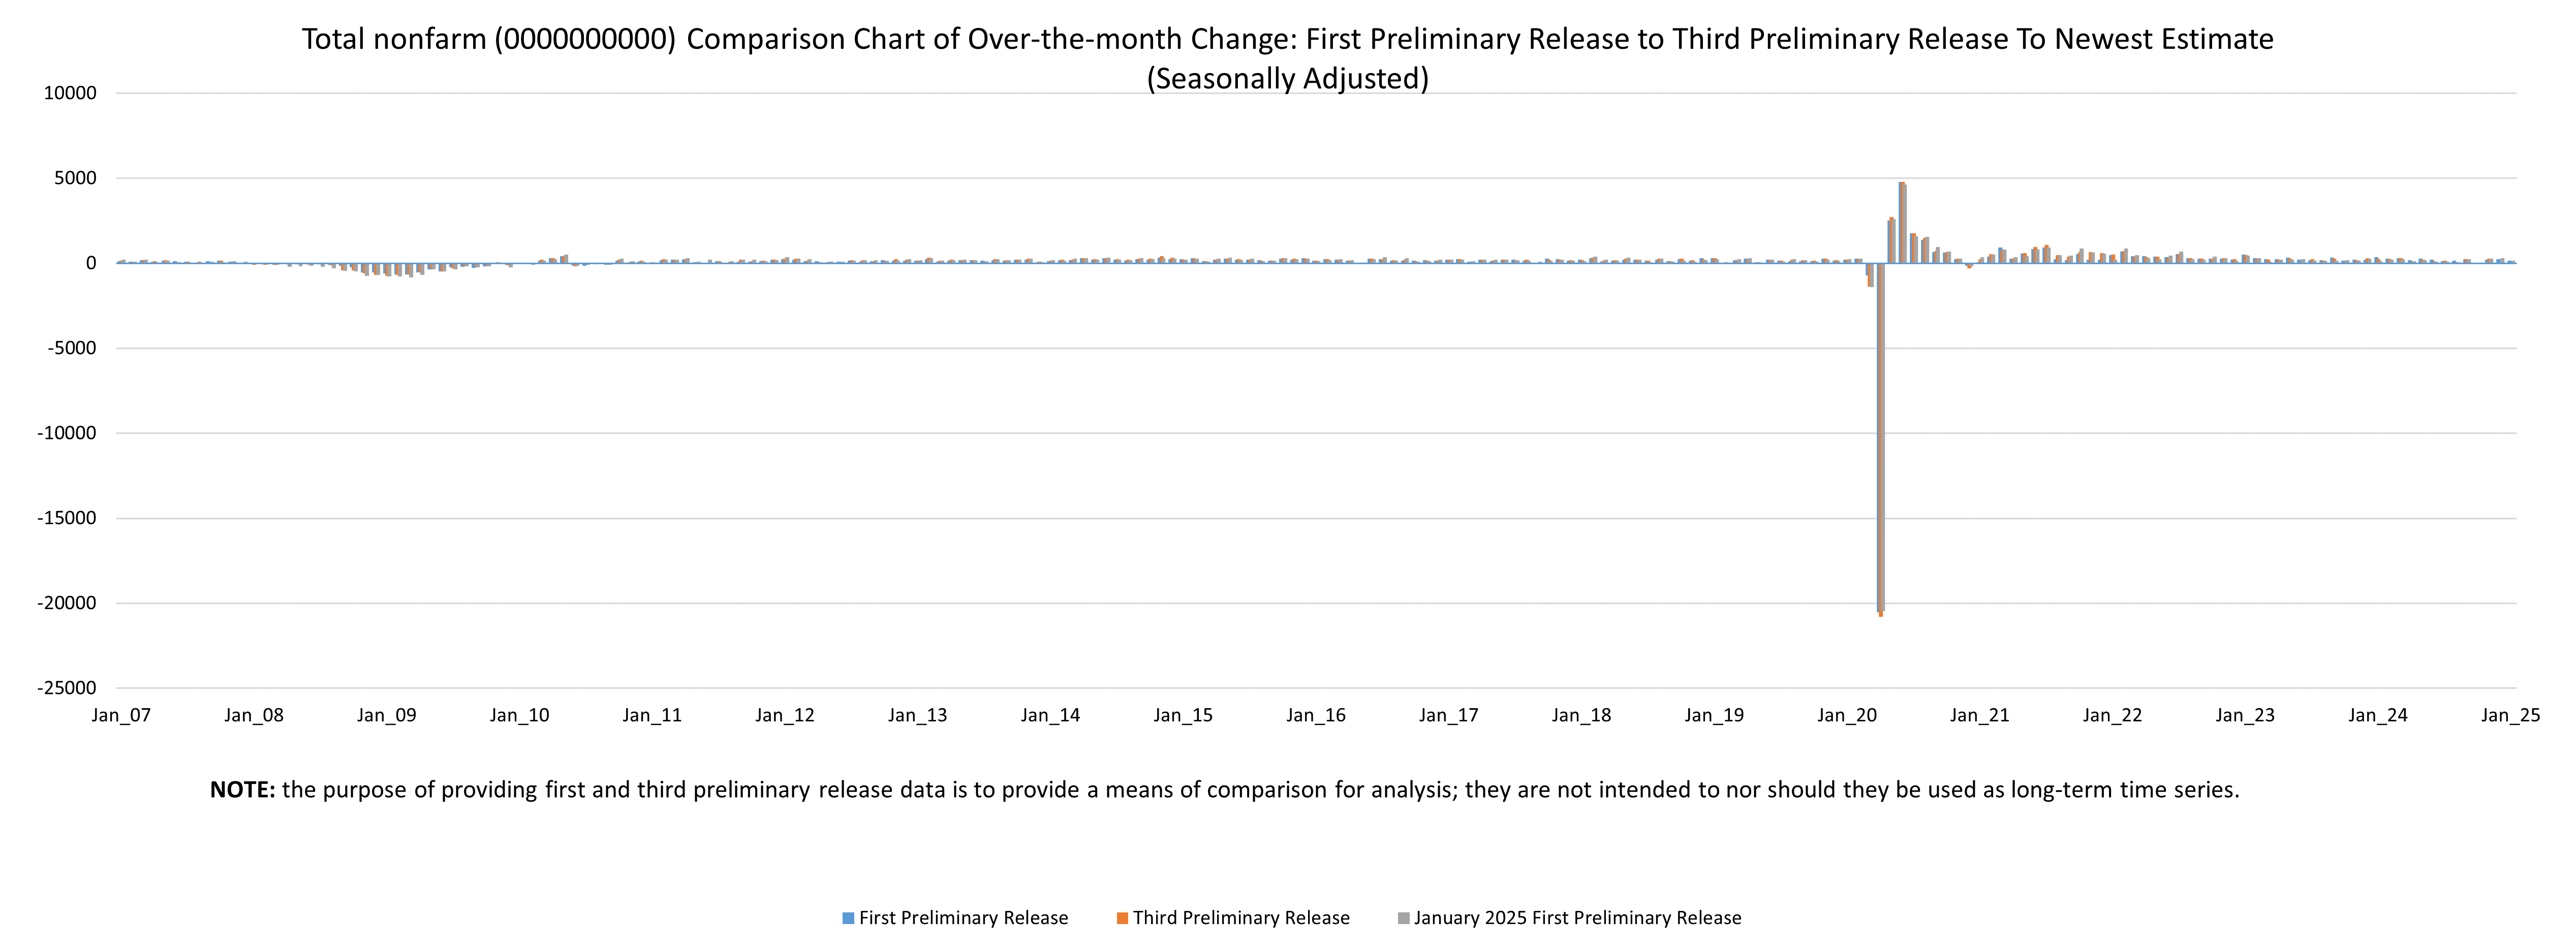
Task: Click the (Seasonally Adjusted) subtitle
Action: click(1287, 78)
